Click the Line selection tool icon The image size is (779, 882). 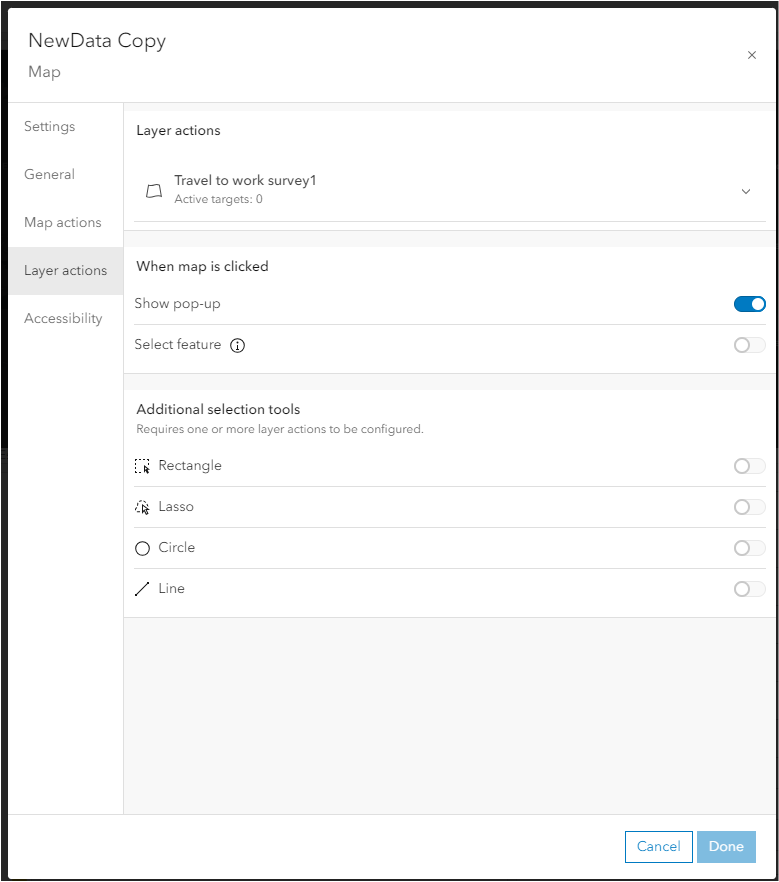click(142, 588)
